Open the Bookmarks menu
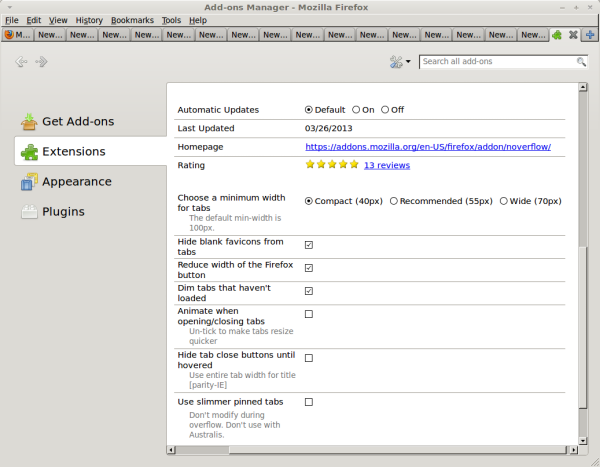 point(132,20)
